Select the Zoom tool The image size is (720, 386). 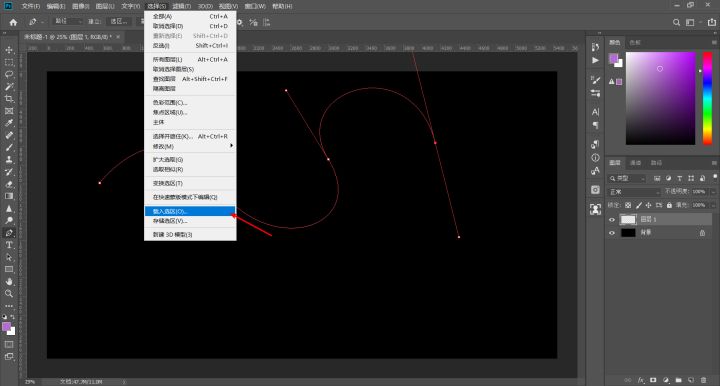(9, 294)
